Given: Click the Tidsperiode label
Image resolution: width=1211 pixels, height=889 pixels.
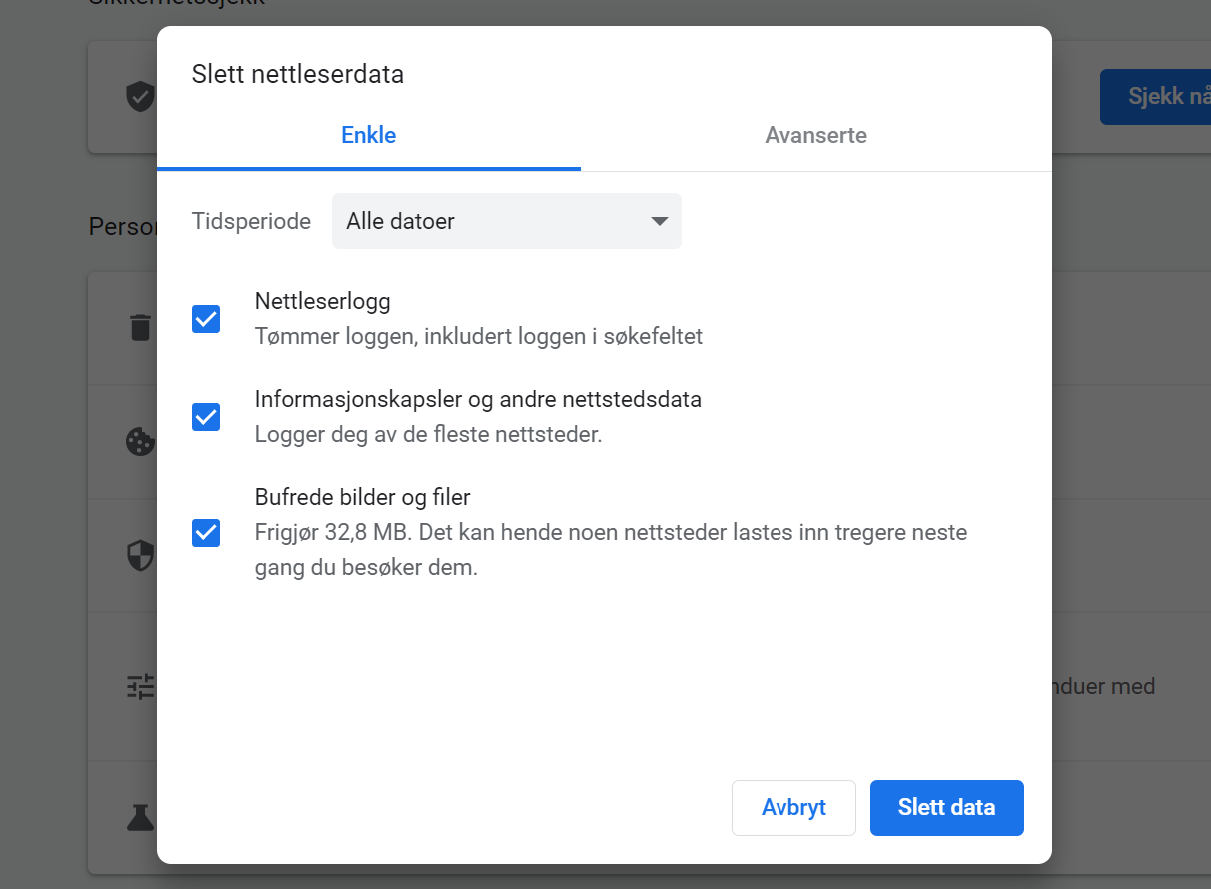Looking at the screenshot, I should coord(252,221).
